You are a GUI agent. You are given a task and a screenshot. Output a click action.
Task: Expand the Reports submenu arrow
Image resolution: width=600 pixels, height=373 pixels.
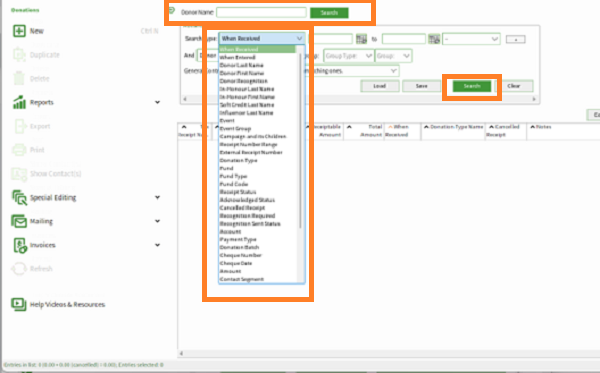[x=157, y=102]
